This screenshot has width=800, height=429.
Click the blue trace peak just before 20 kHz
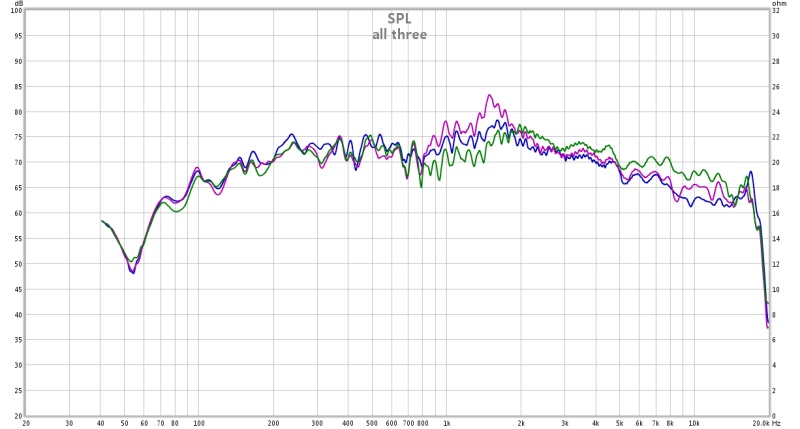coord(750,172)
